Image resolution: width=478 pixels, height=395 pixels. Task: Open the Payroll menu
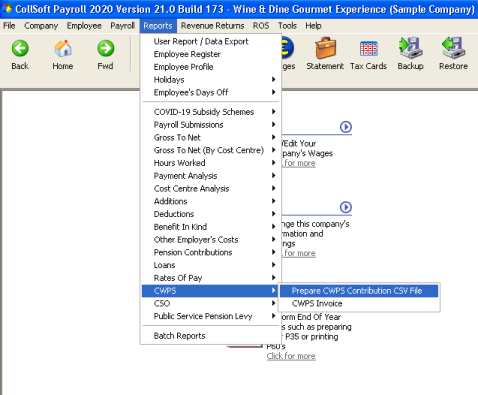123,26
